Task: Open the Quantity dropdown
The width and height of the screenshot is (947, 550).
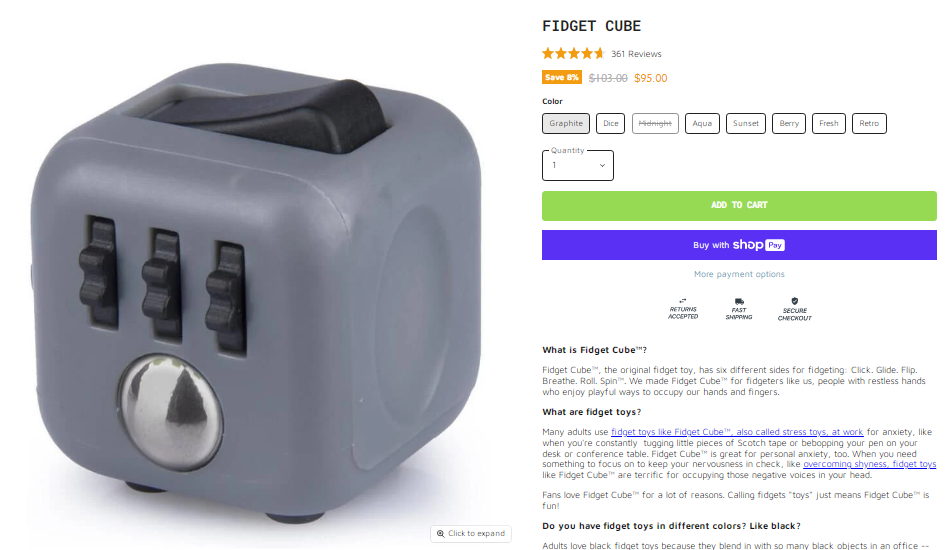Action: (578, 165)
